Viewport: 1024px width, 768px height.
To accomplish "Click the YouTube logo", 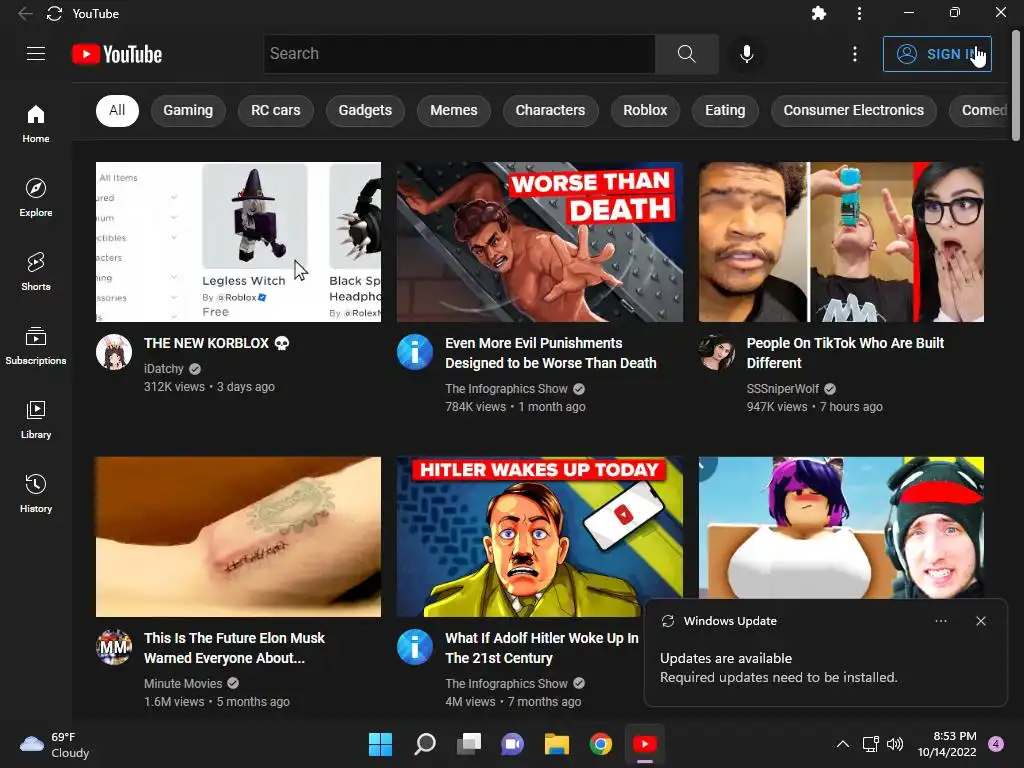I will [117, 54].
